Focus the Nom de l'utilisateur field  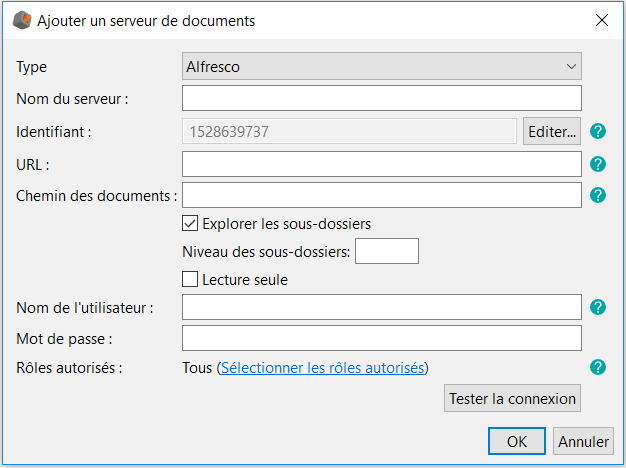point(381,307)
